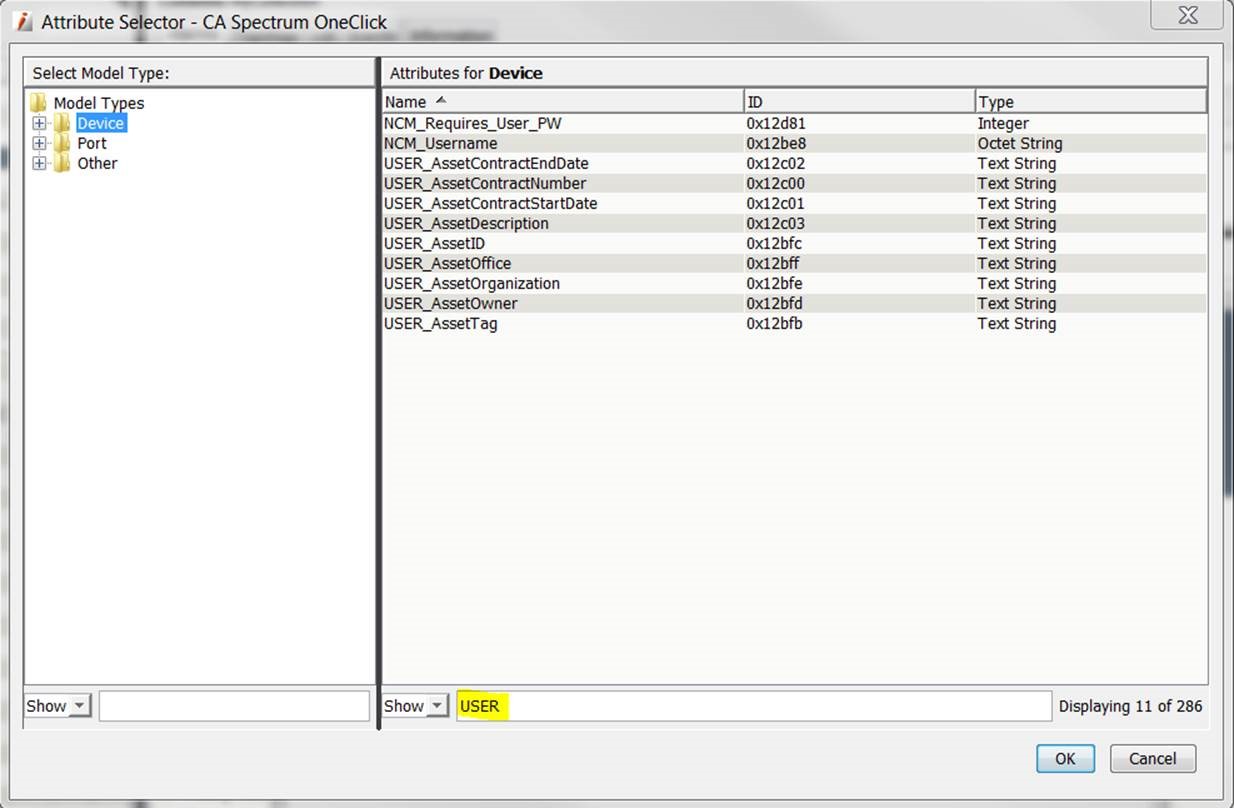Select the NCM_Requires_User_PW attribute row

pyautogui.click(x=794, y=123)
